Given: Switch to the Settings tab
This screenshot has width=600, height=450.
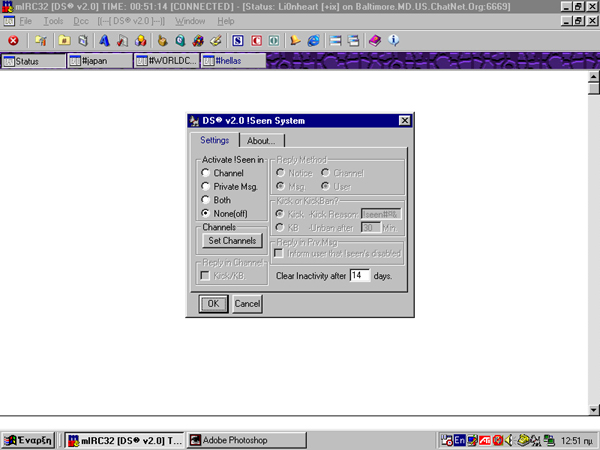Looking at the screenshot, I should click(x=214, y=140).
